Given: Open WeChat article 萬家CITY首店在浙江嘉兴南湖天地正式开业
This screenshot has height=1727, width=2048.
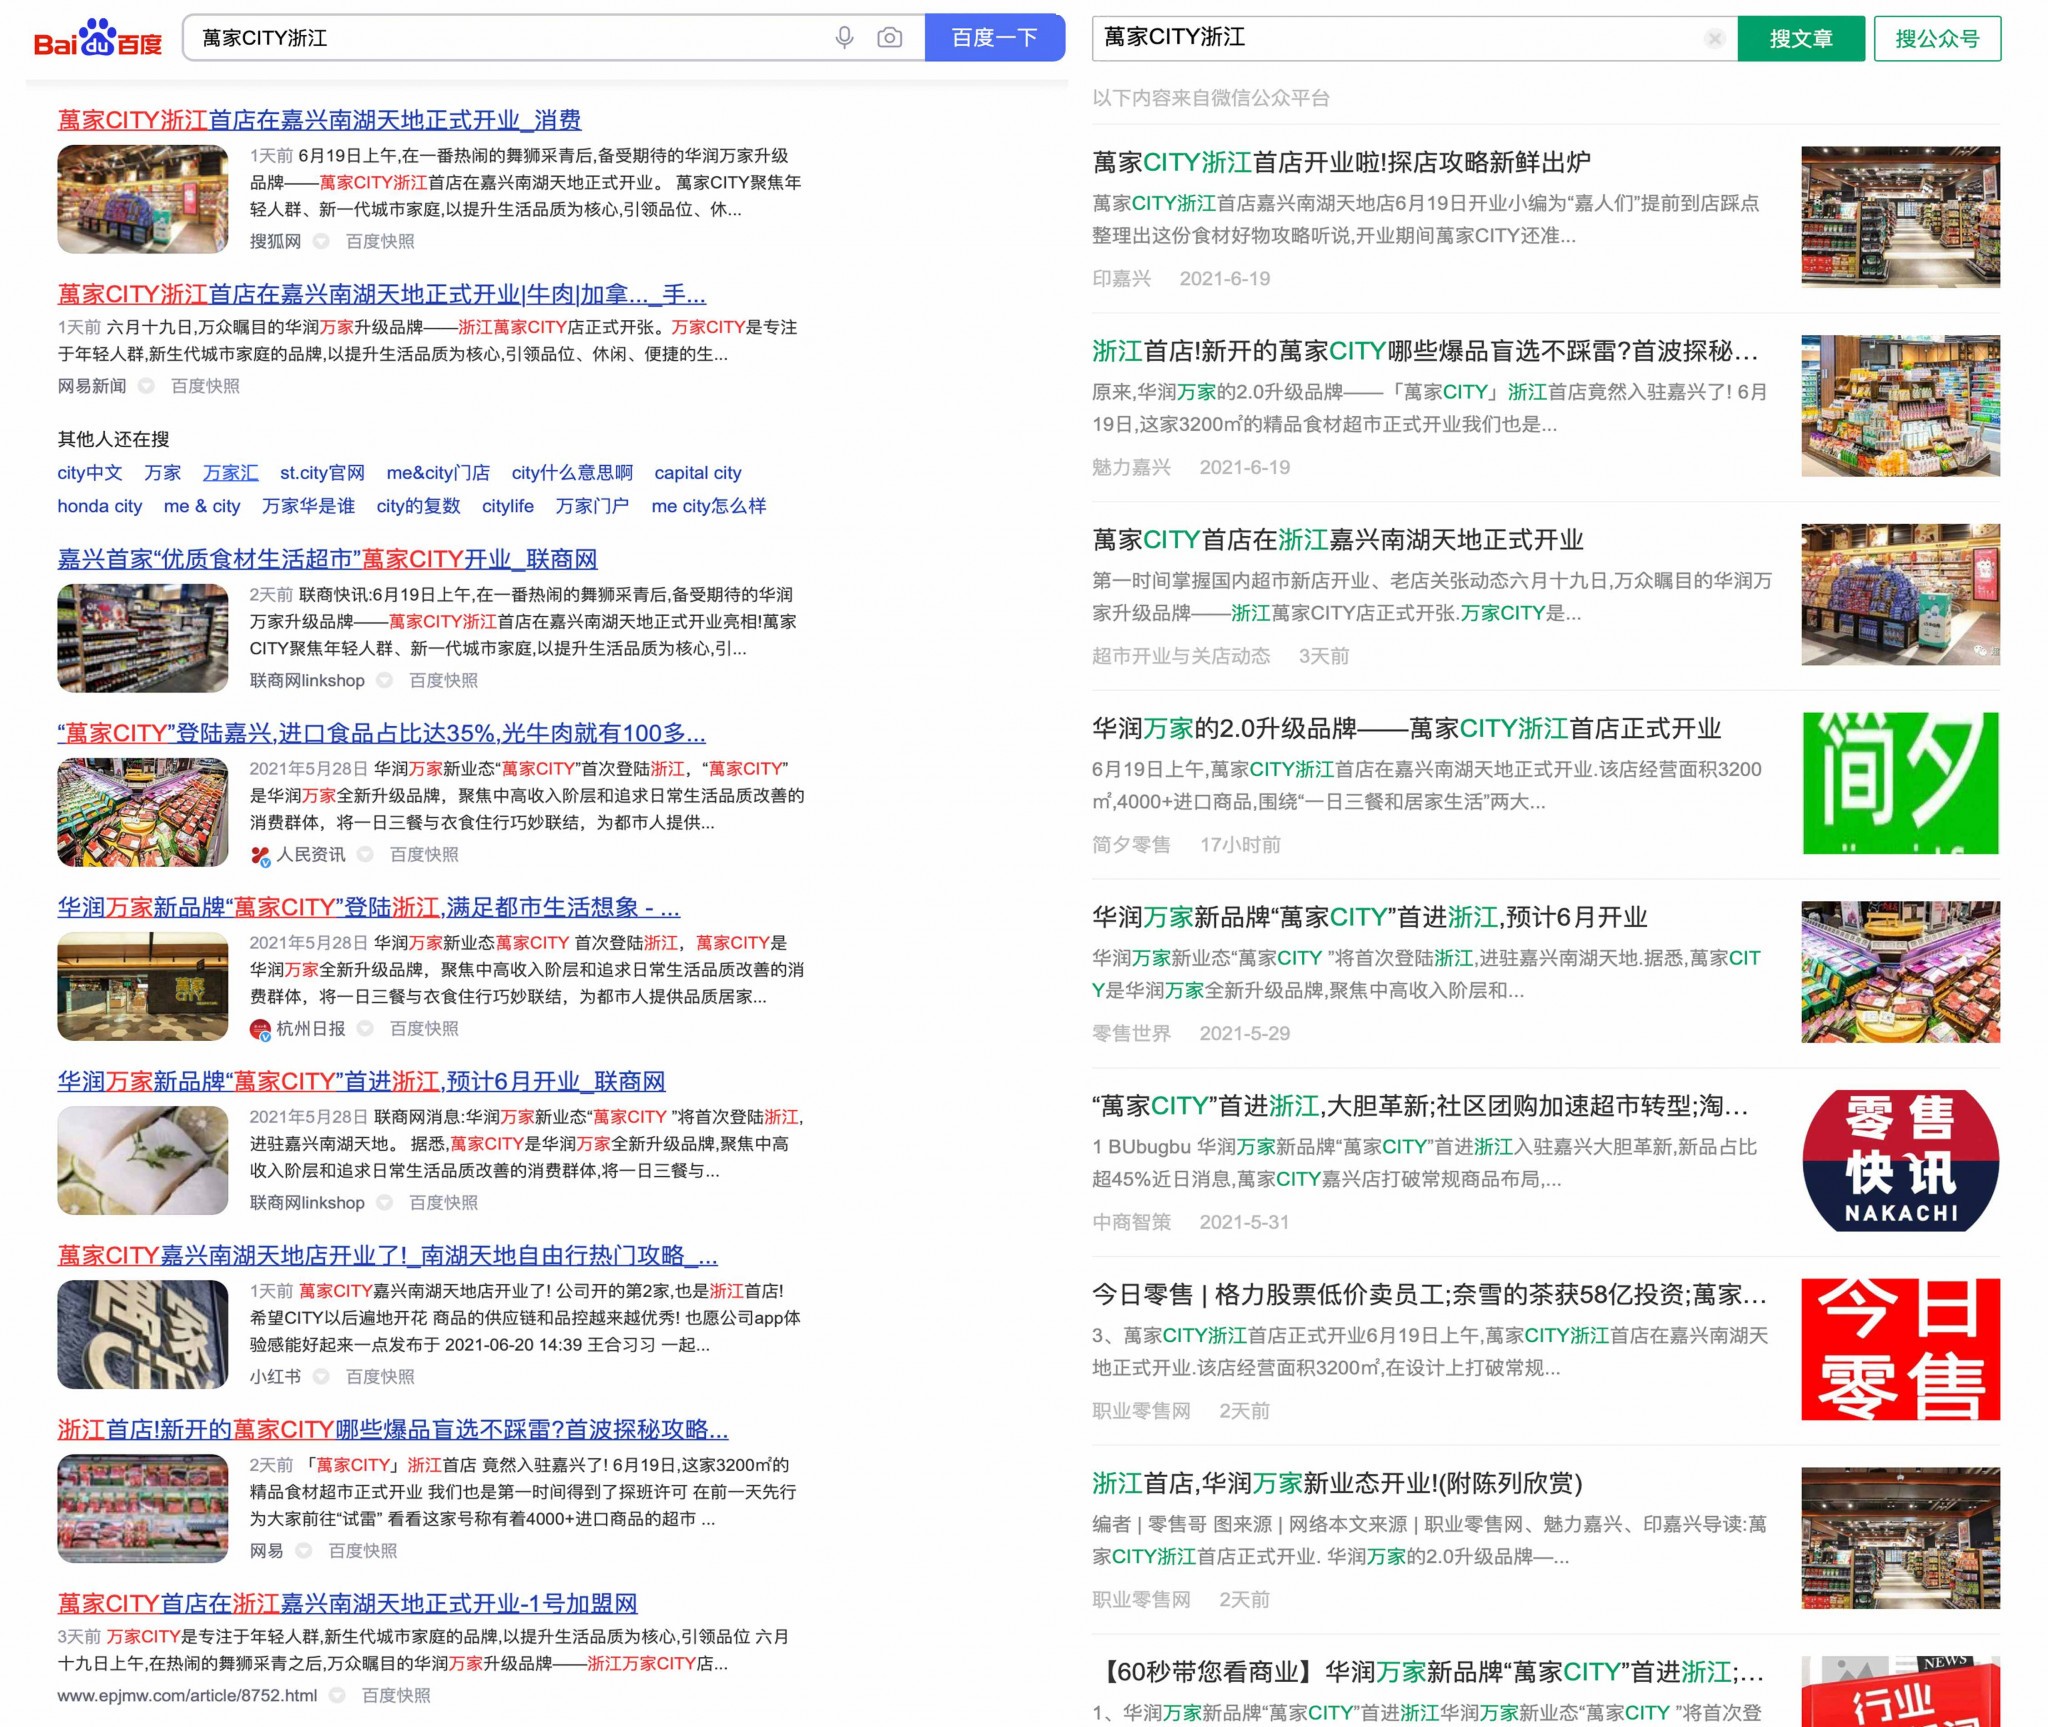Looking at the screenshot, I should pyautogui.click(x=1338, y=540).
